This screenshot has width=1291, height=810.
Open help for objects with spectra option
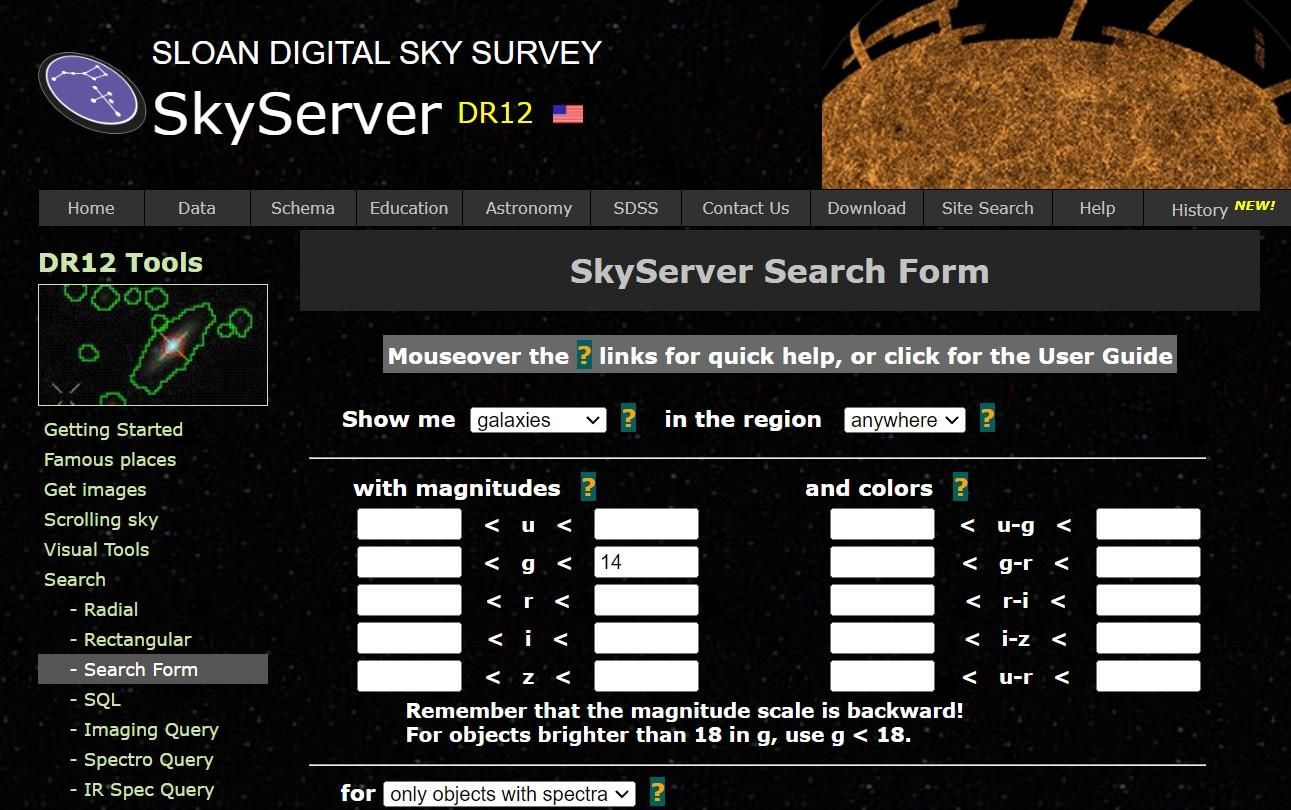(657, 793)
